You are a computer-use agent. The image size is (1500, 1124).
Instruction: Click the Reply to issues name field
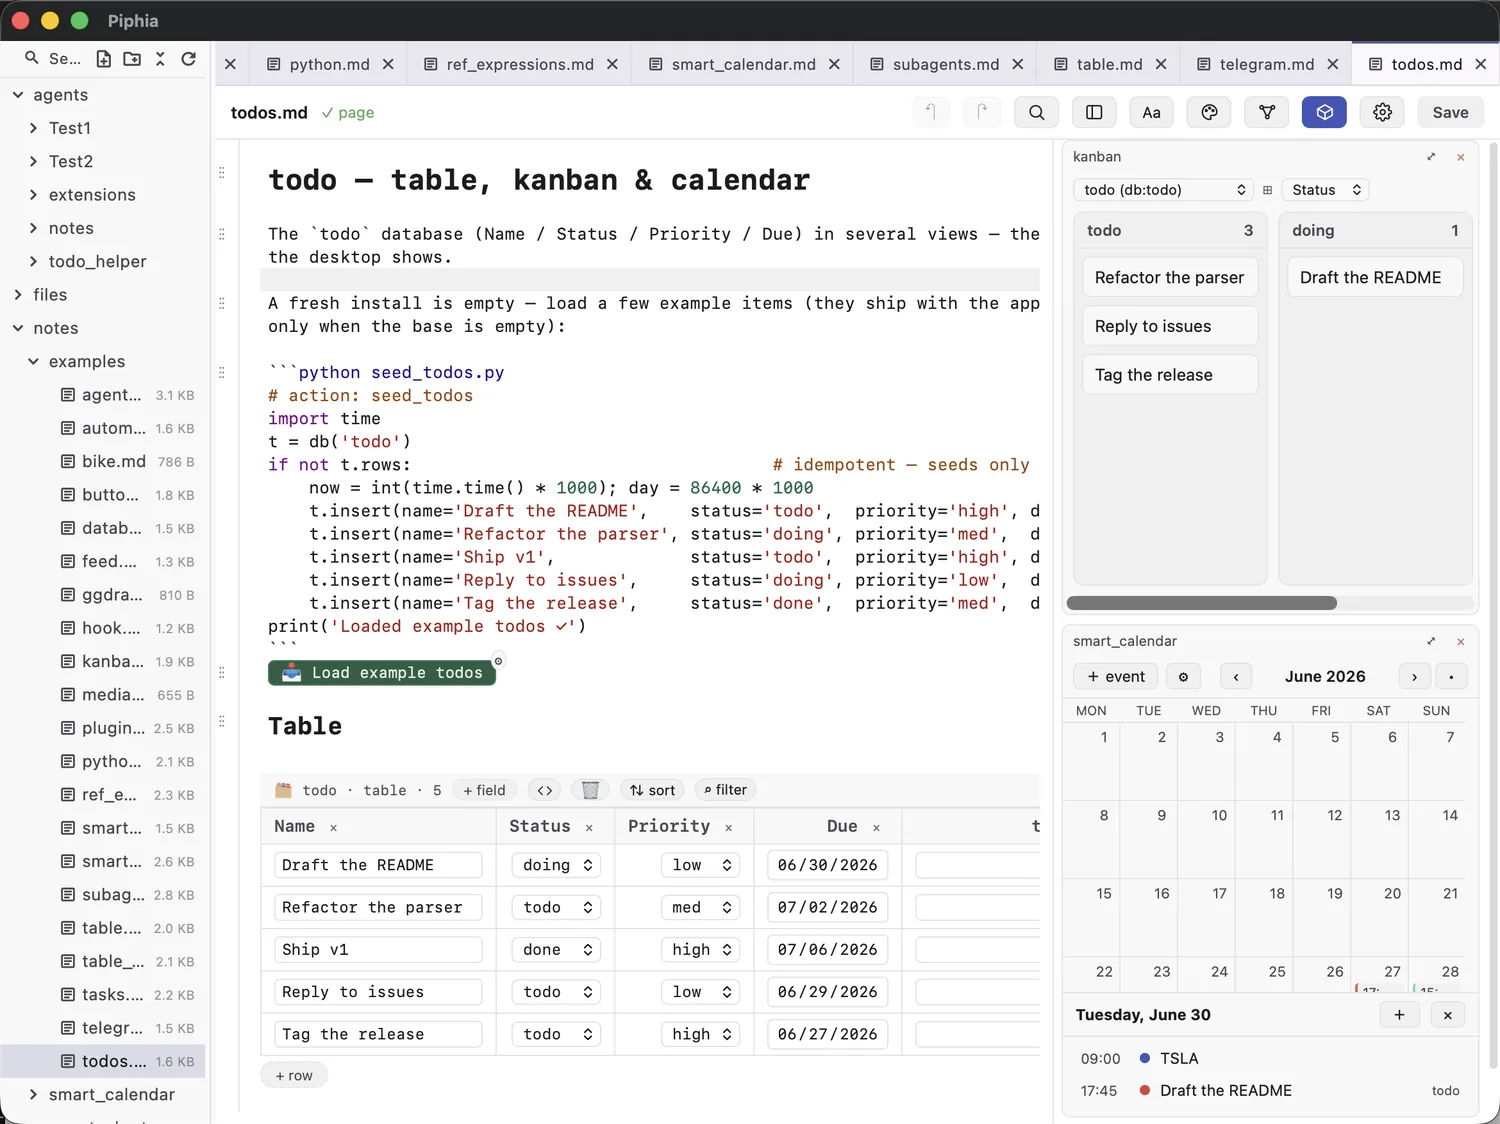click(378, 992)
